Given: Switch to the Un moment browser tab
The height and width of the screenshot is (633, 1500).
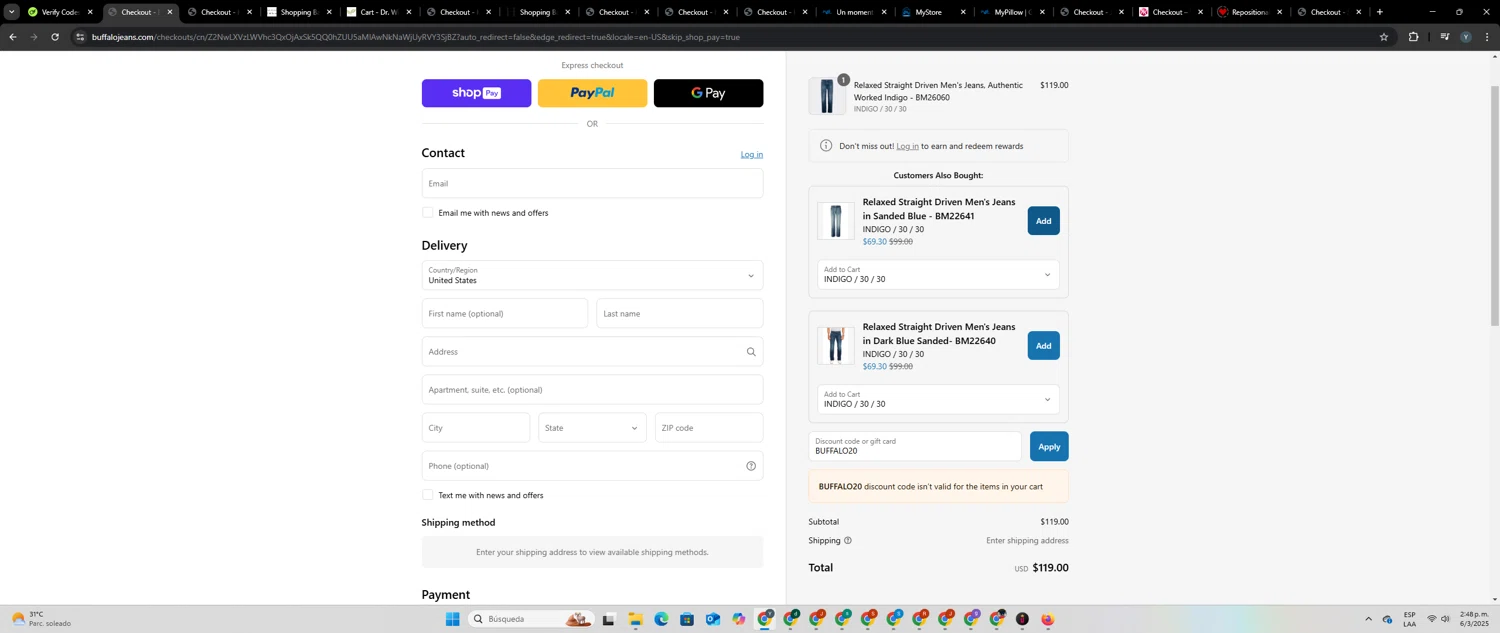Looking at the screenshot, I should [x=854, y=12].
